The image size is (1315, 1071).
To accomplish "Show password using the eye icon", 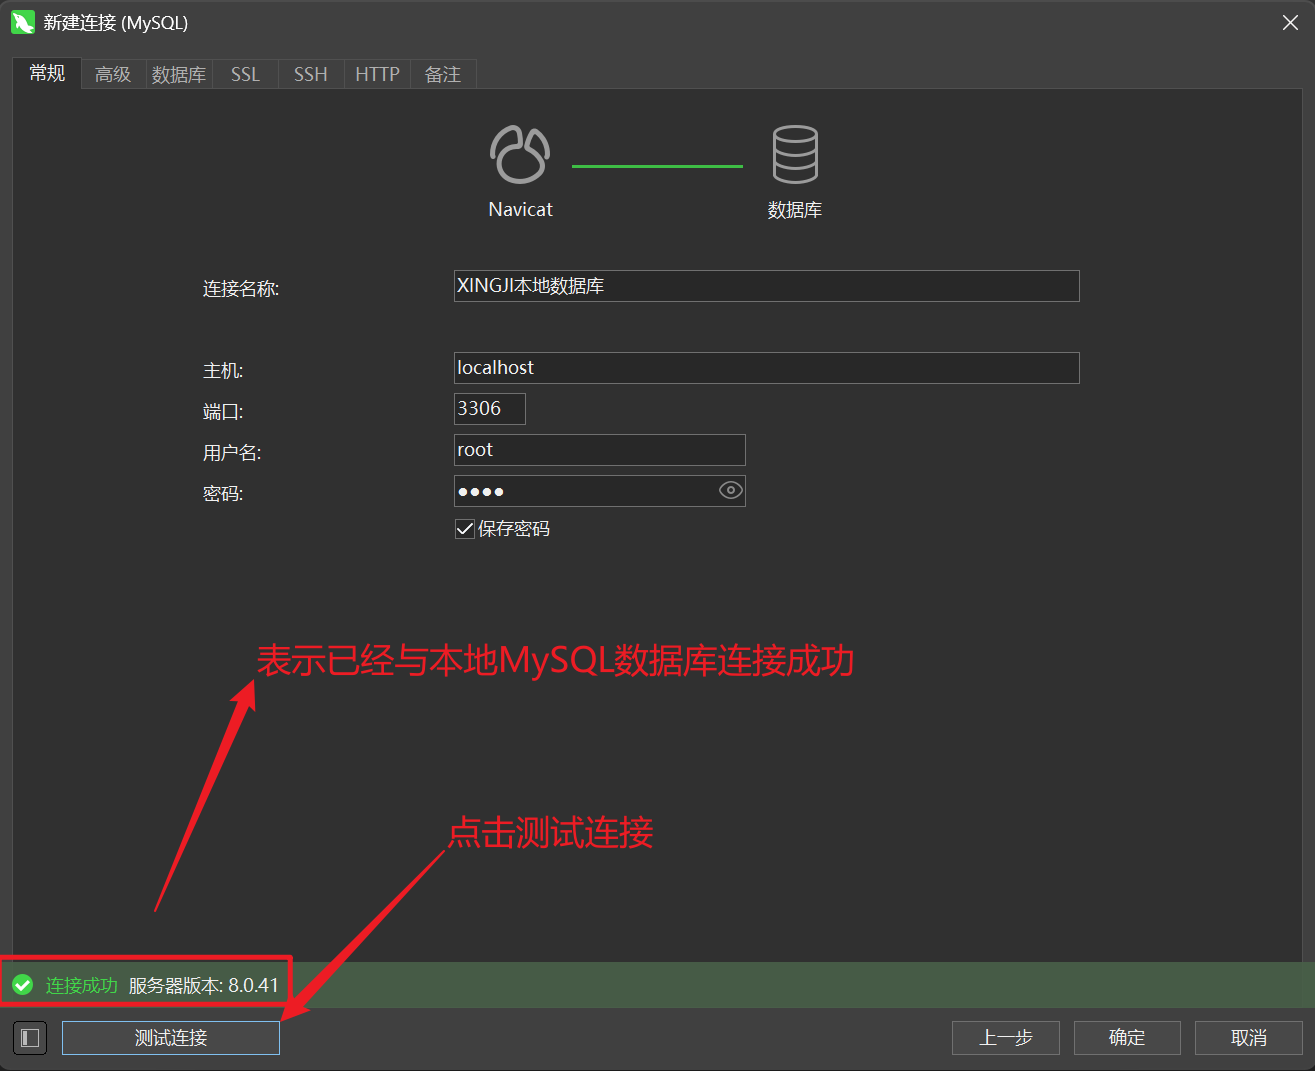I will point(730,491).
